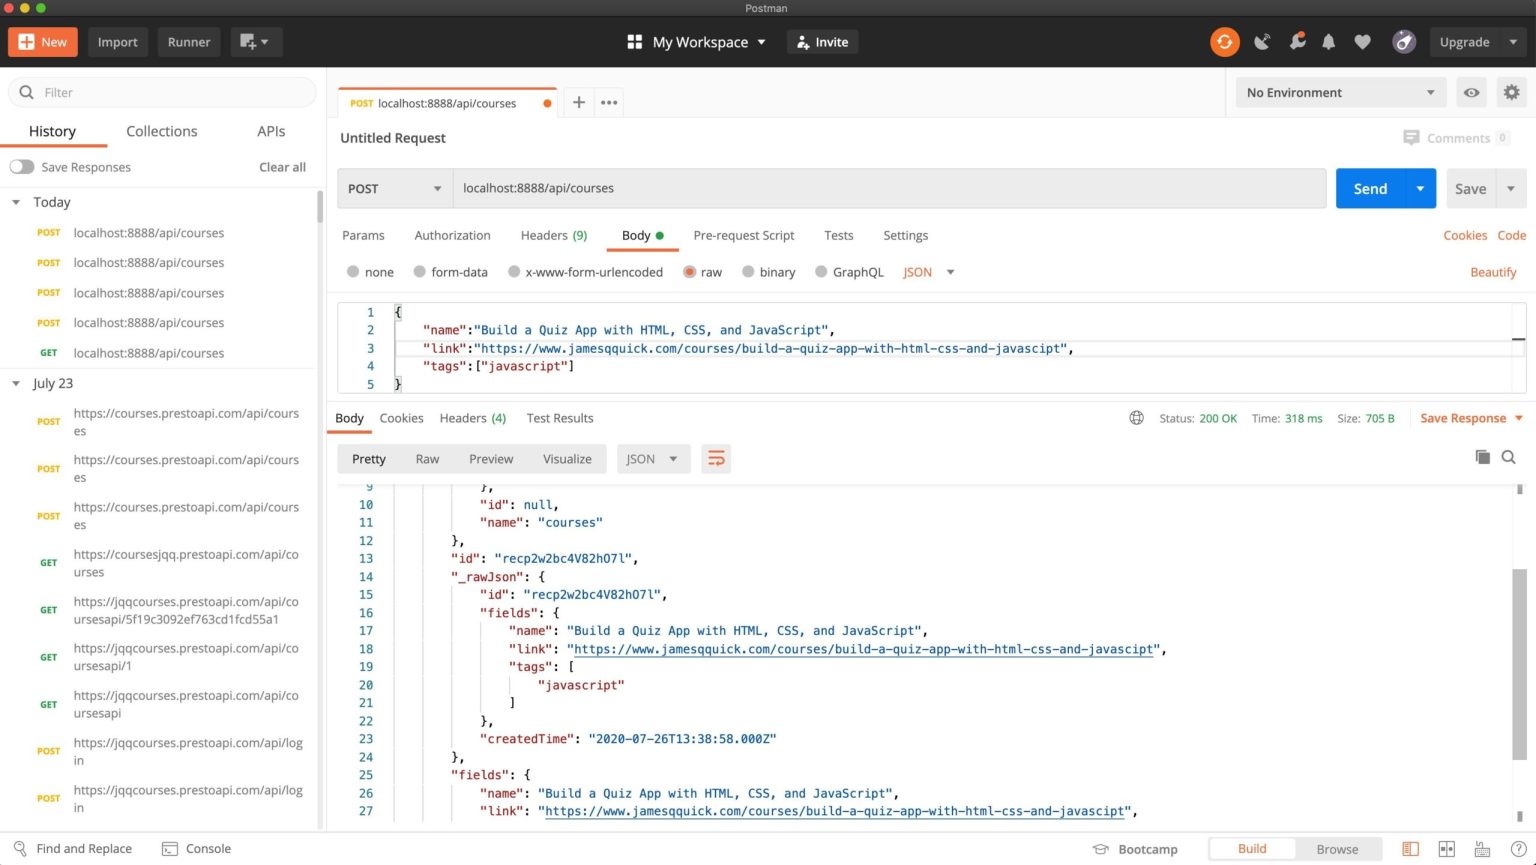Click the satellite API network icon
Screen dimensions: 1536x865
1262,42
